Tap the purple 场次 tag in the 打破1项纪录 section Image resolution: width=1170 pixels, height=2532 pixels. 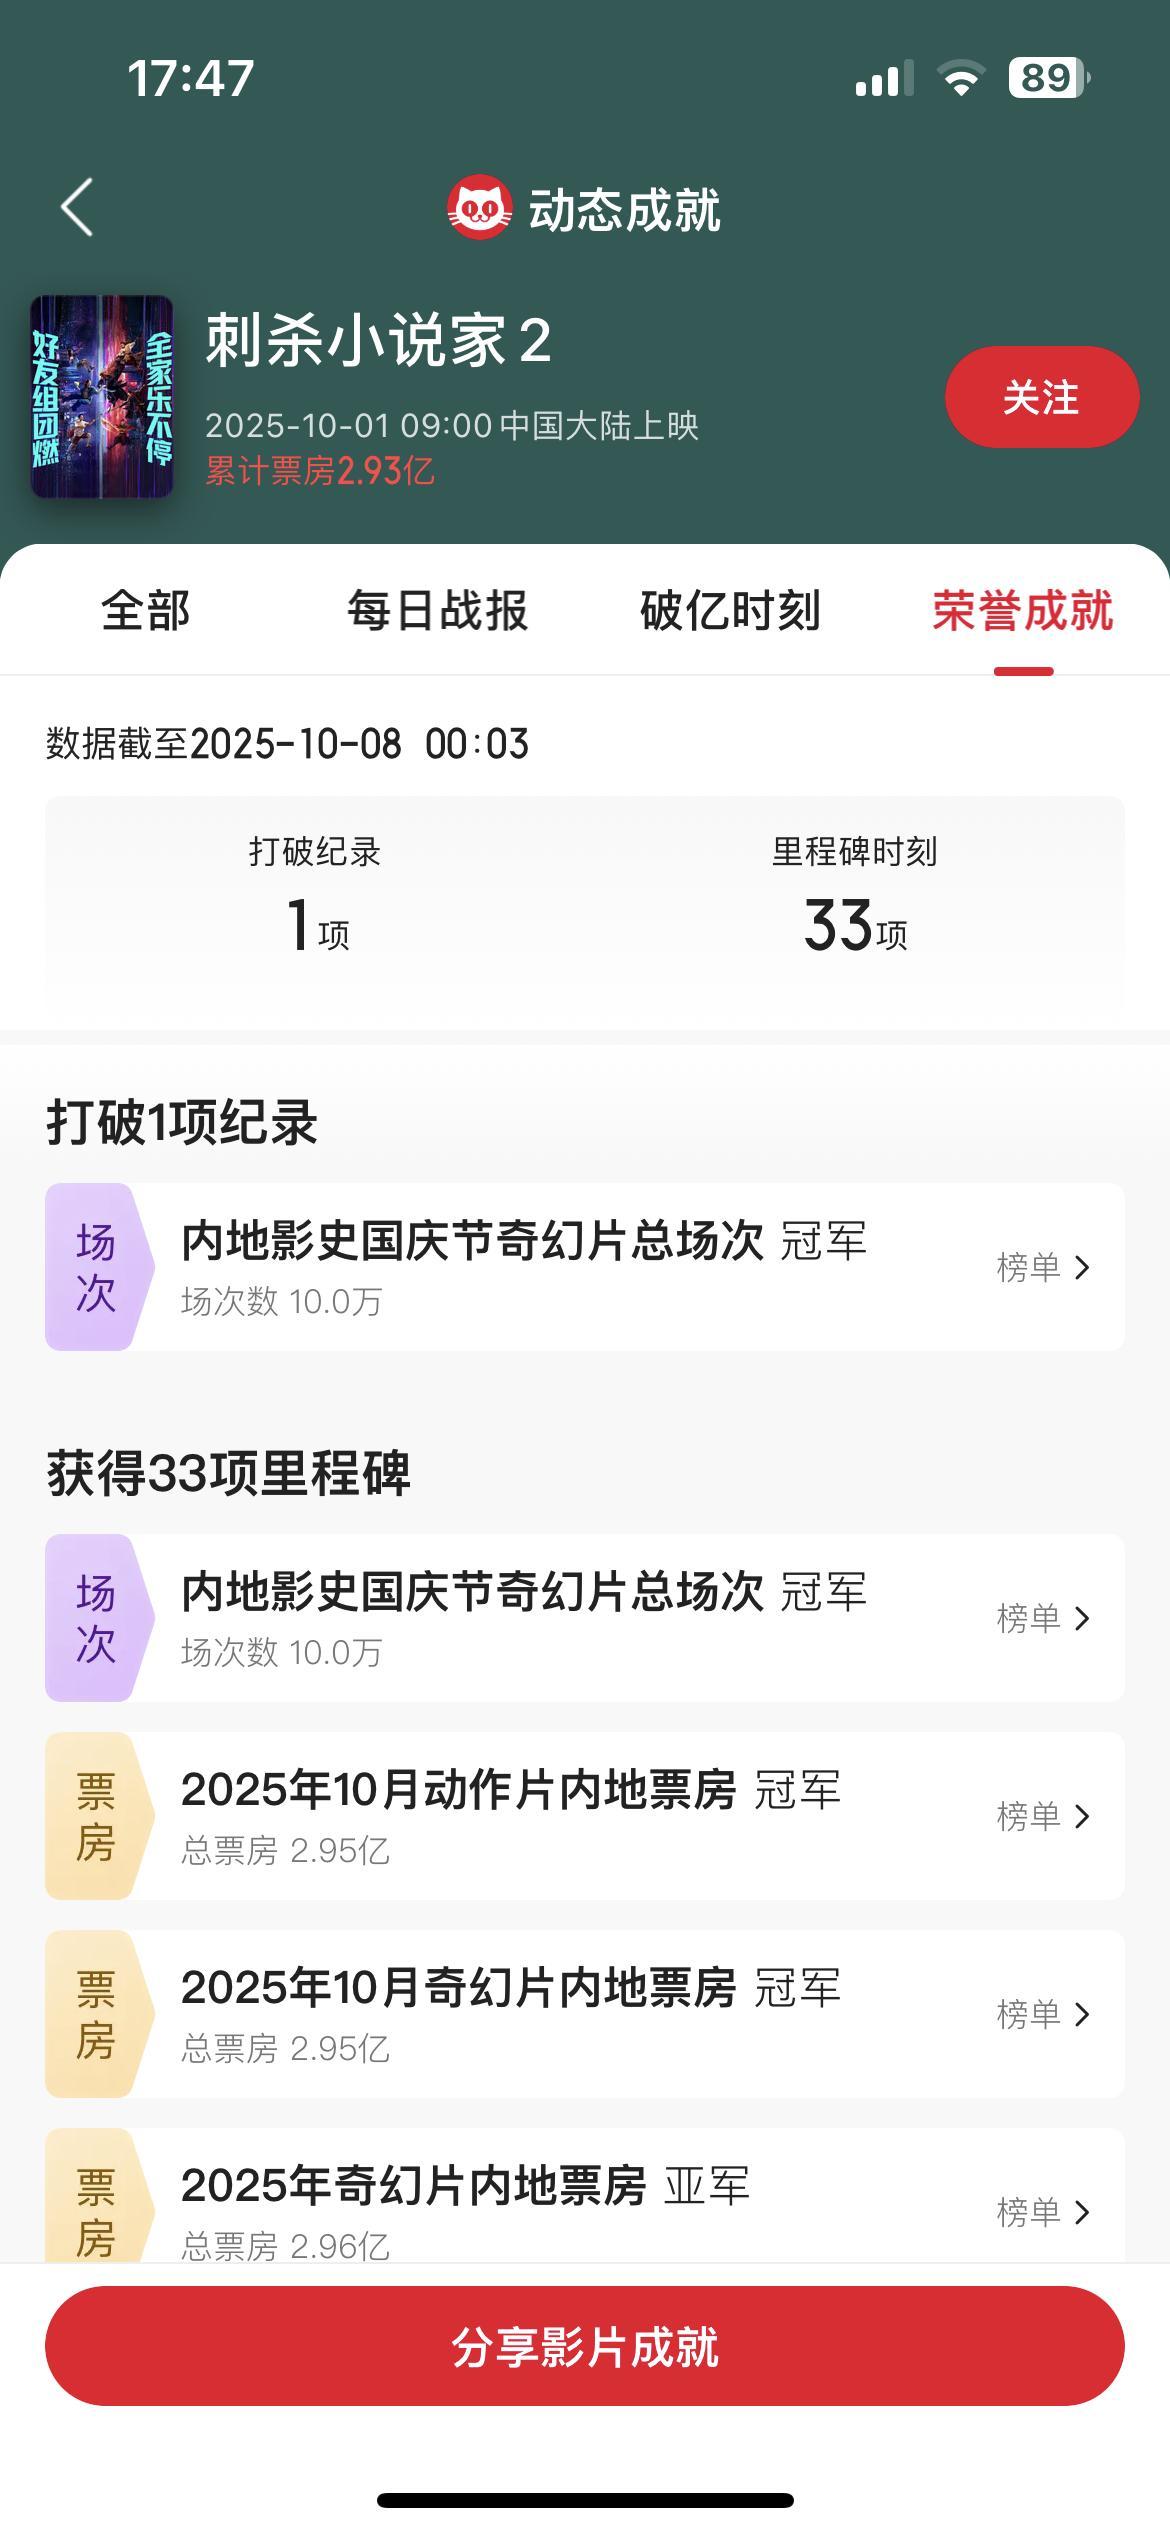(x=95, y=1267)
